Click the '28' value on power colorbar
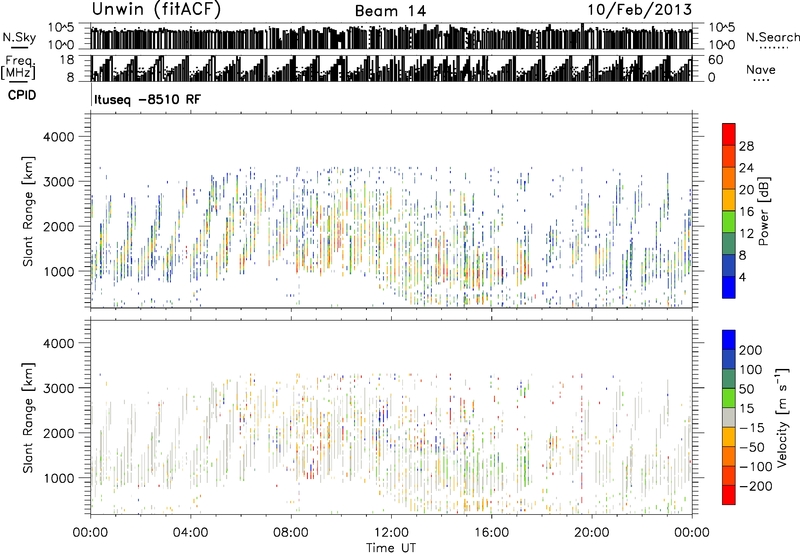800x554 pixels. tap(746, 146)
